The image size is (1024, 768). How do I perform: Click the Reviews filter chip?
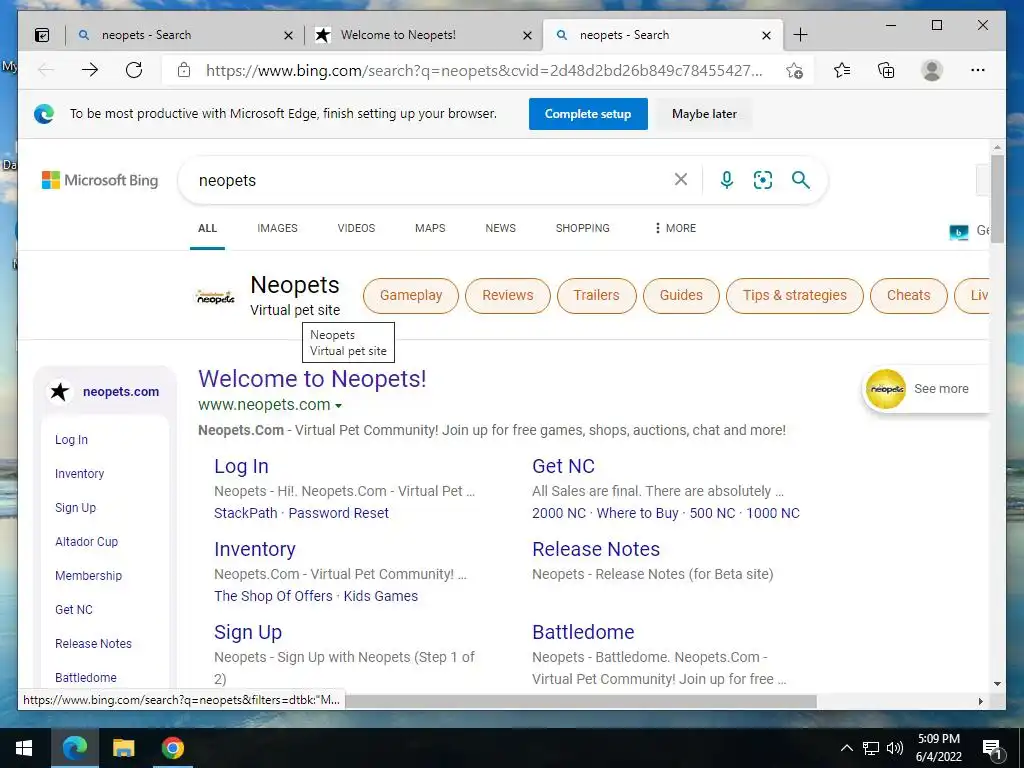[x=508, y=295]
